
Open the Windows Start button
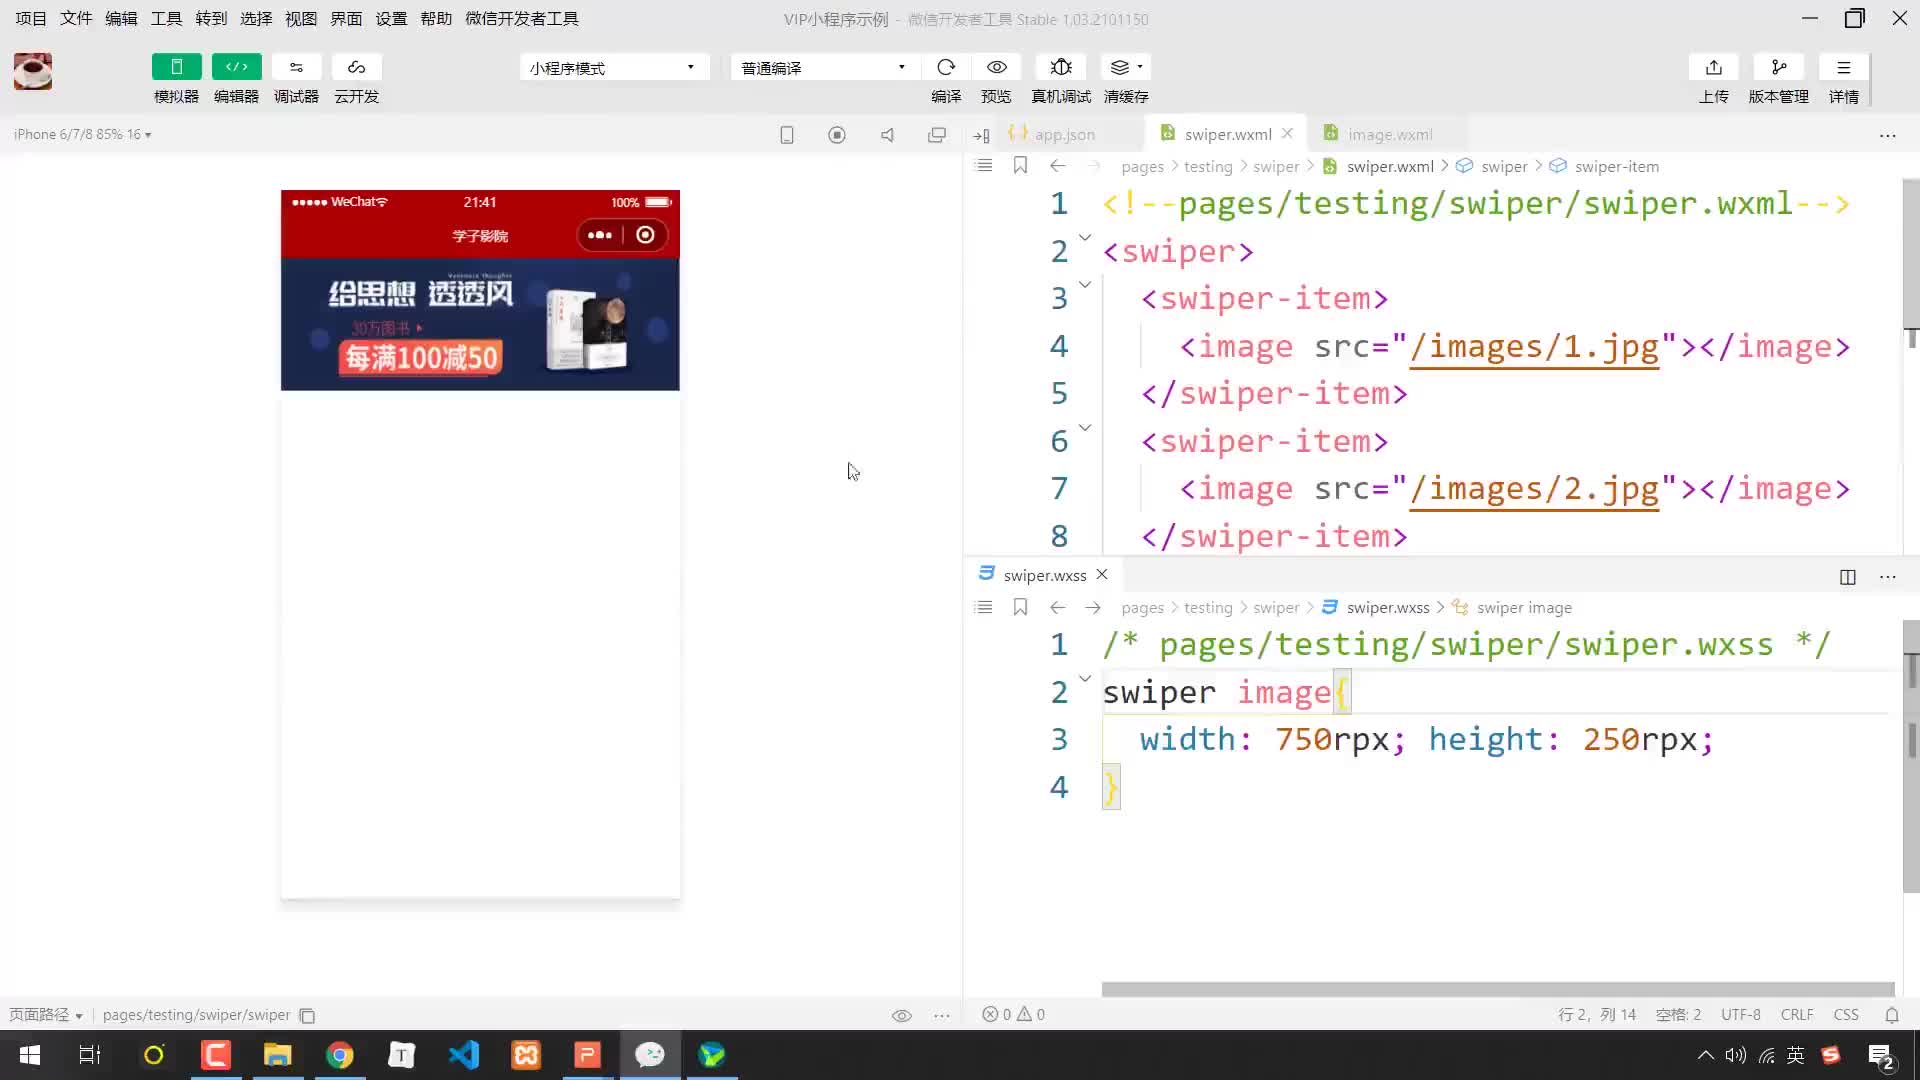pyautogui.click(x=30, y=1055)
